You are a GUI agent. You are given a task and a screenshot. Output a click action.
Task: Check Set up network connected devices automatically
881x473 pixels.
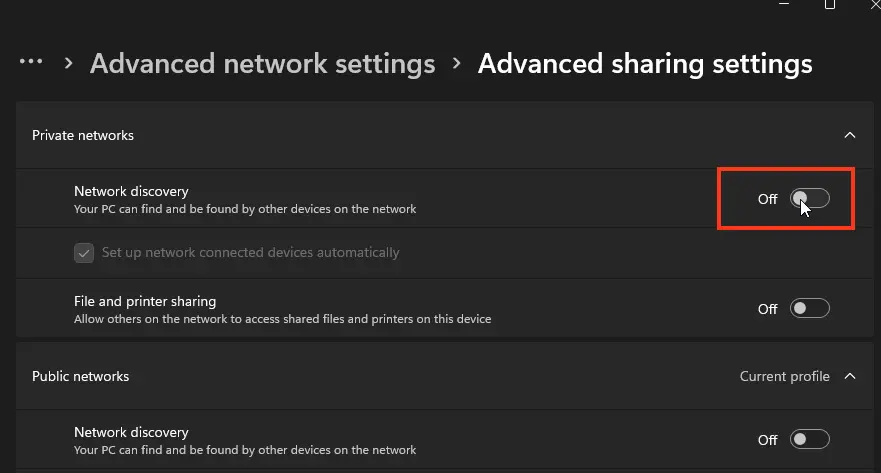(x=84, y=253)
